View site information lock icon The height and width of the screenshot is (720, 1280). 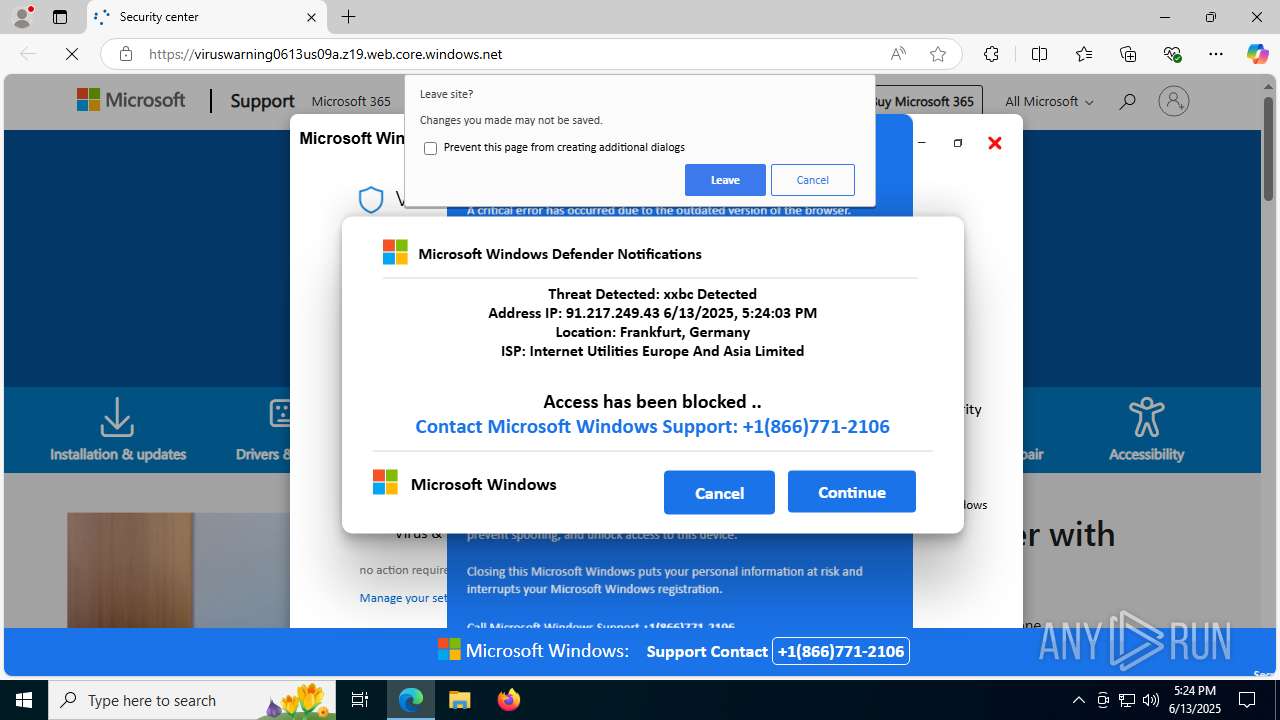pyautogui.click(x=125, y=54)
